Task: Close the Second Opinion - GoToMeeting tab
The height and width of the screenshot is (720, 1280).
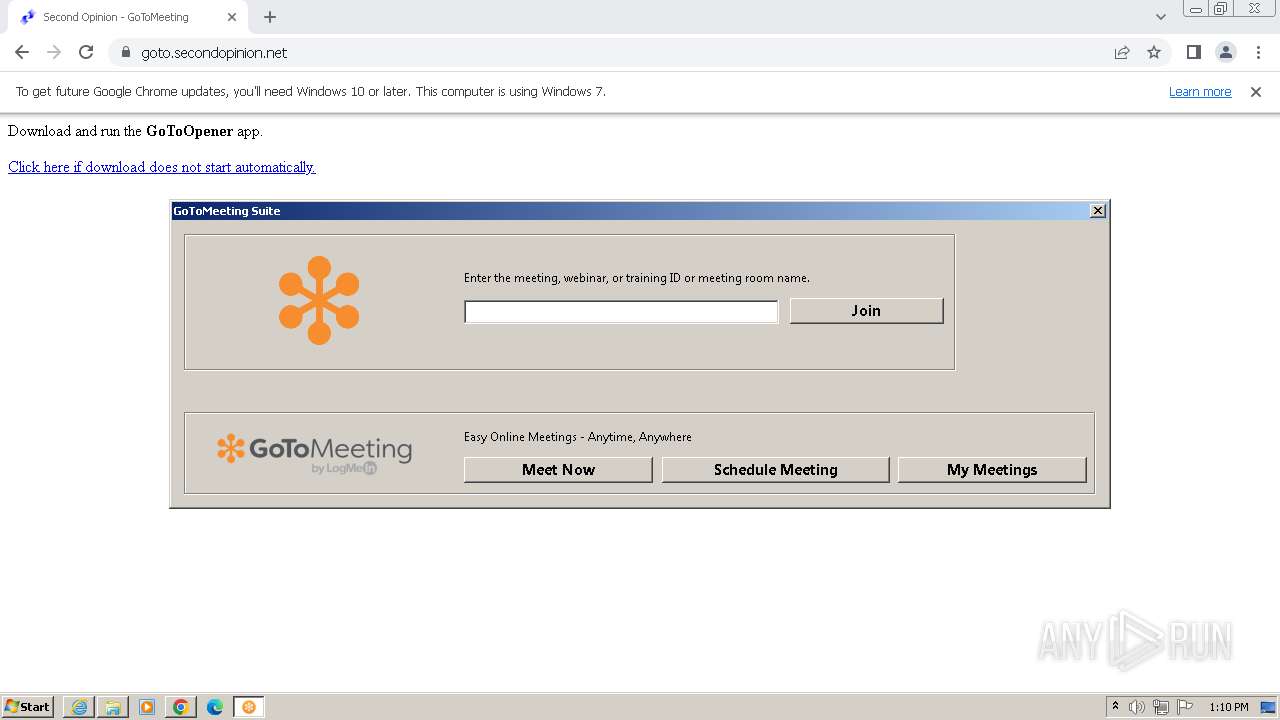Action: [232, 17]
